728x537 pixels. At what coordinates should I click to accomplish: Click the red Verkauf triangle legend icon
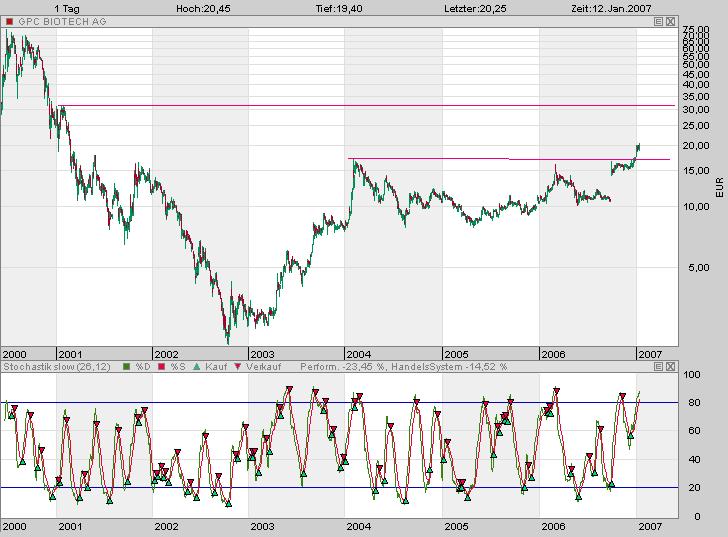pos(238,367)
